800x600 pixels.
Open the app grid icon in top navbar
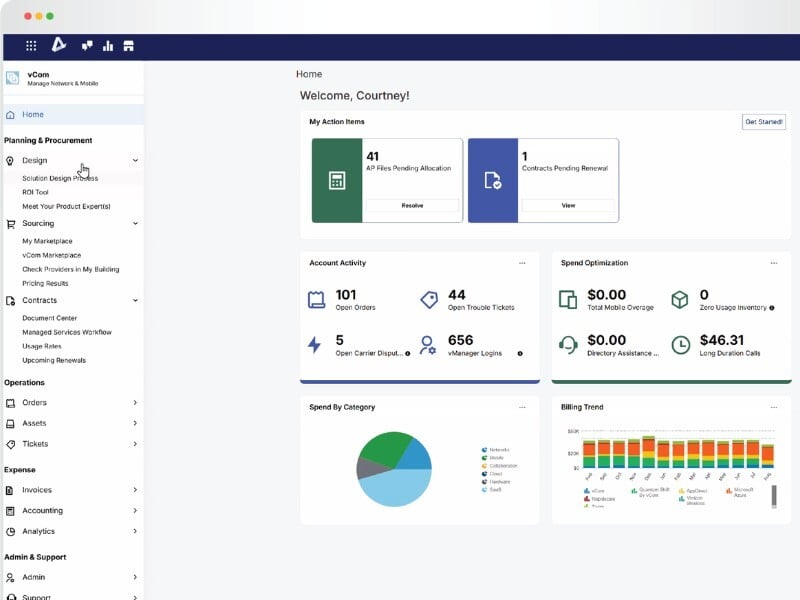[x=30, y=45]
